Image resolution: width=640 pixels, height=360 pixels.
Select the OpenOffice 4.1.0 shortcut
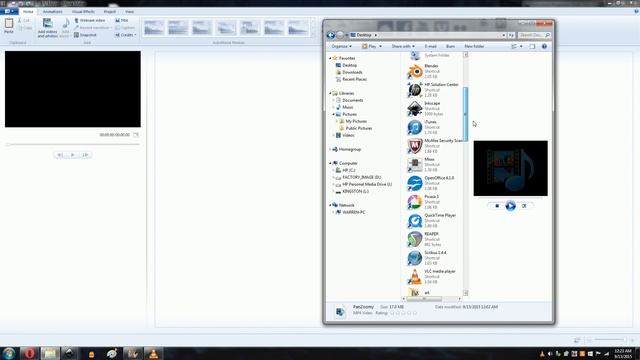(431, 183)
